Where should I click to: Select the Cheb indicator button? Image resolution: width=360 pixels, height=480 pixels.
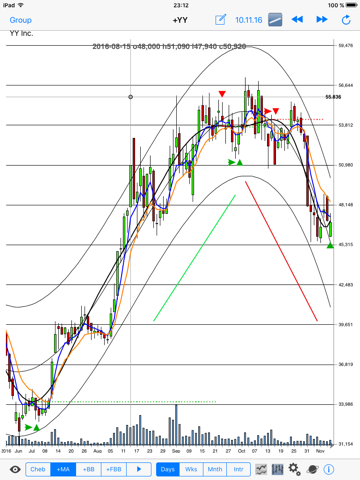coord(38,469)
